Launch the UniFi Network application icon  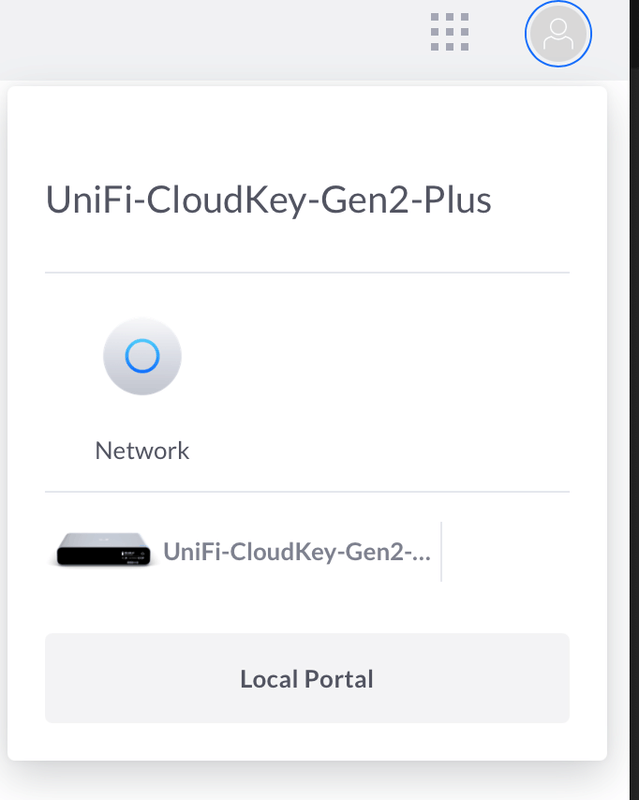[142, 355]
